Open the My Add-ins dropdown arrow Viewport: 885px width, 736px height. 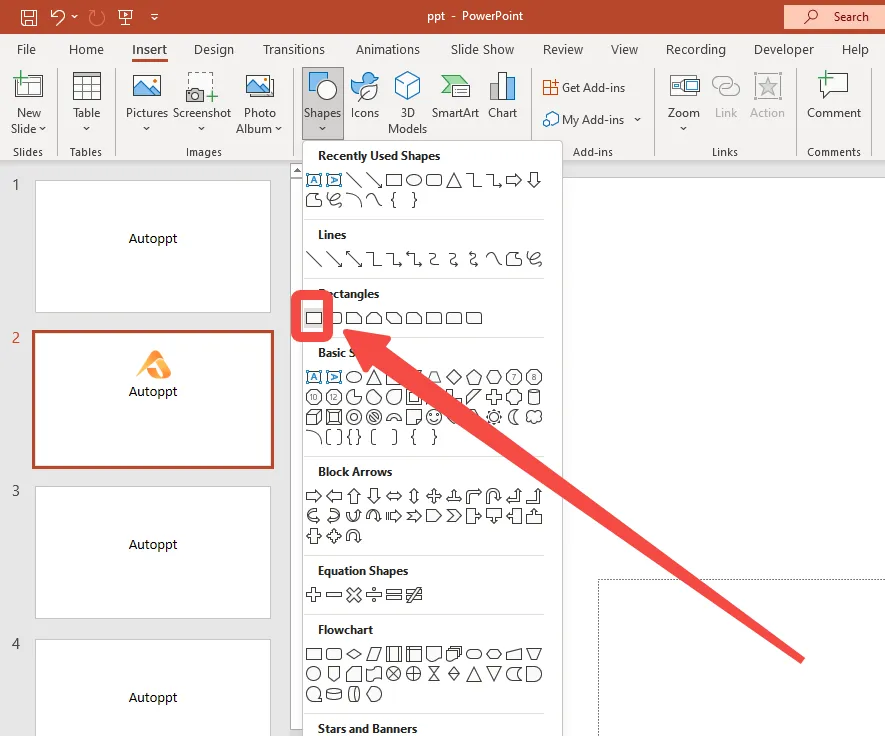click(637, 120)
